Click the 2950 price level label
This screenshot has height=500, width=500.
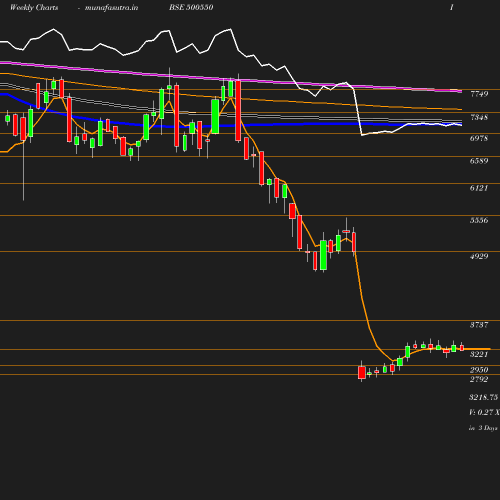[479, 370]
